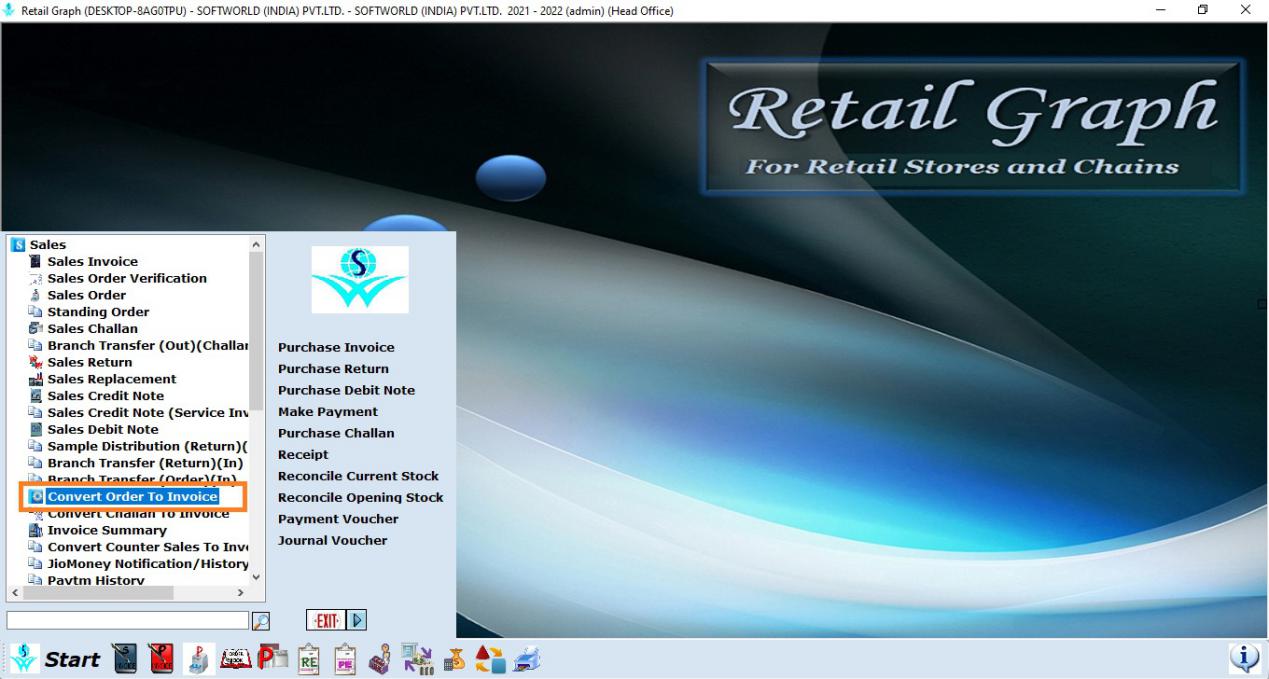Open the Purchase Debit Note shortcut

[346, 390]
